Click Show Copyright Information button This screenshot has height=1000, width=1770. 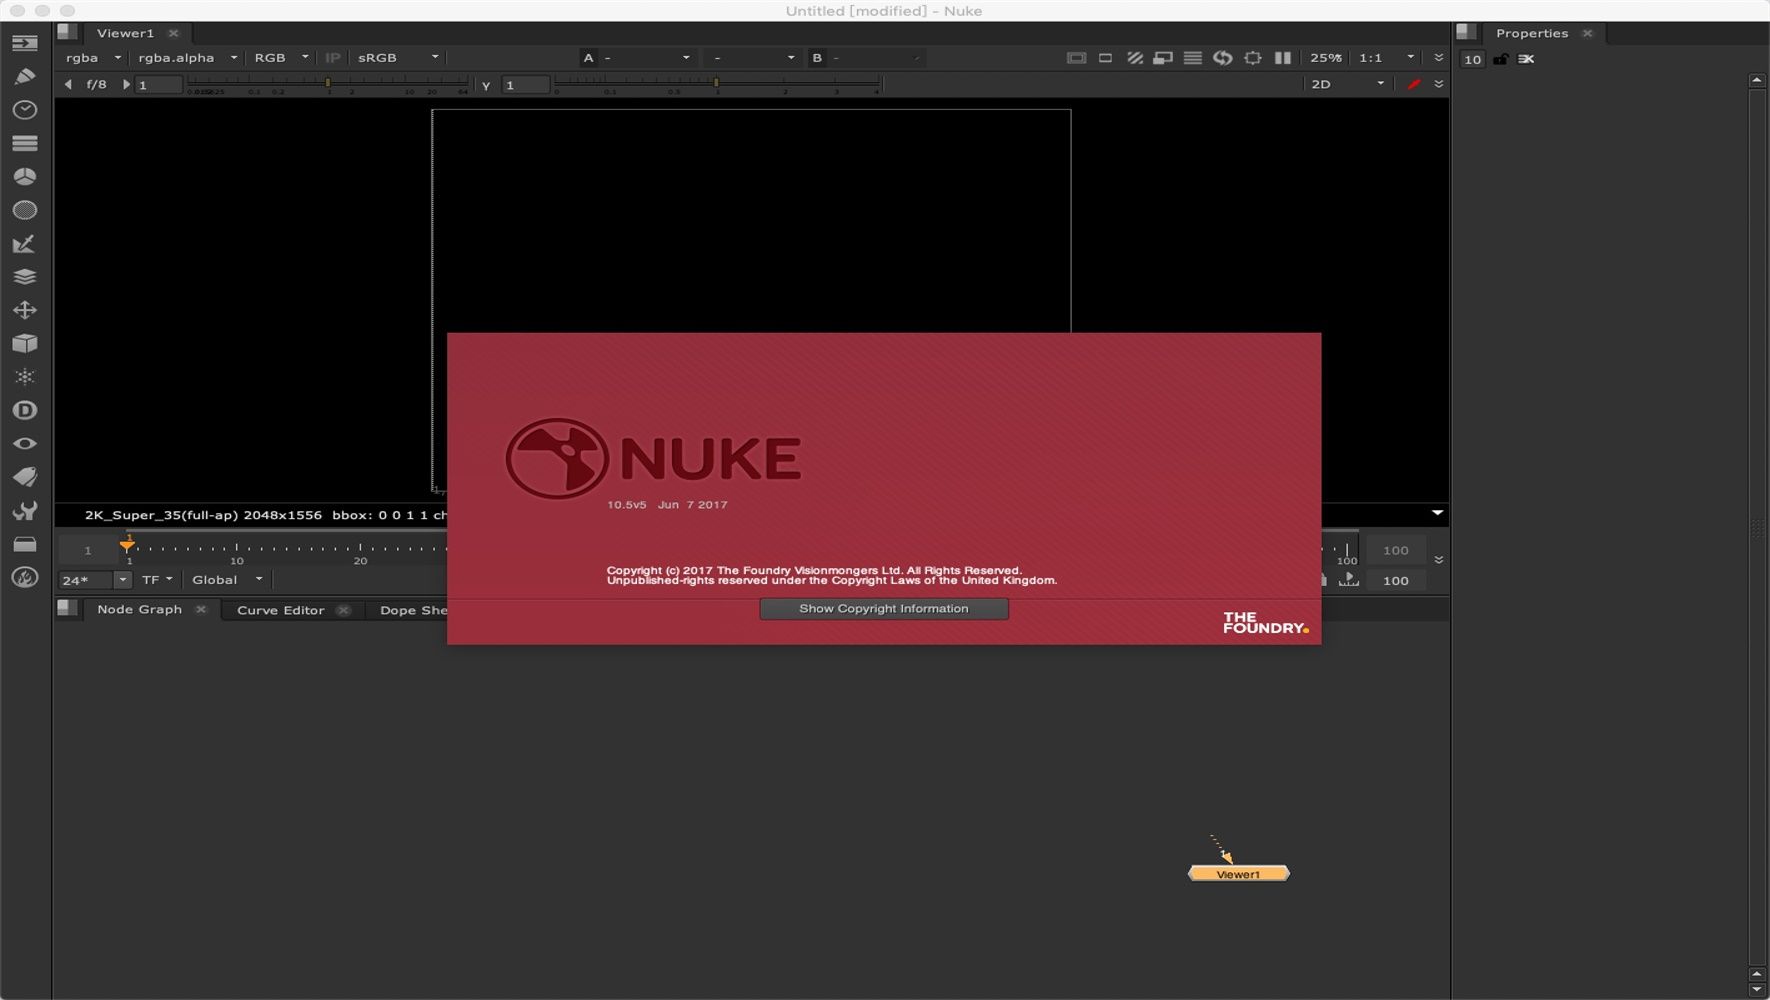click(x=884, y=609)
